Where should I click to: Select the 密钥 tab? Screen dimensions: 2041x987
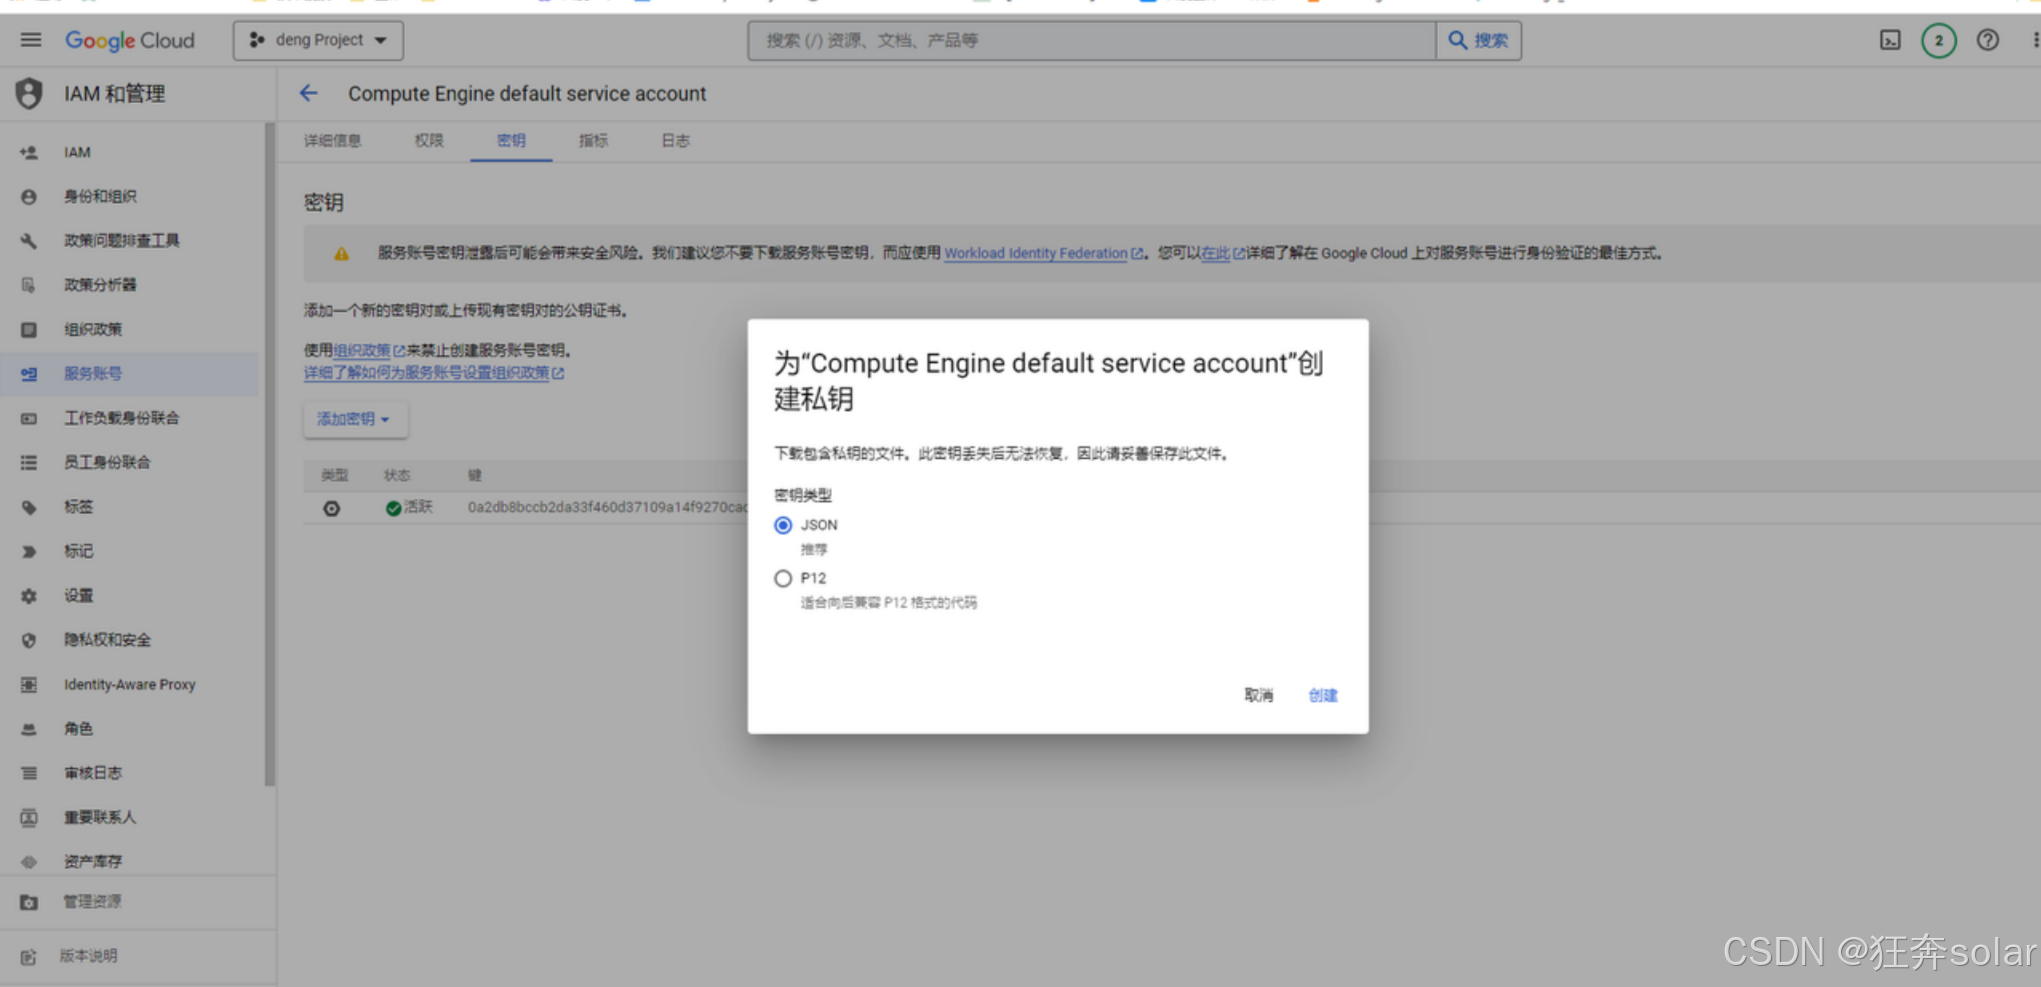click(x=511, y=141)
